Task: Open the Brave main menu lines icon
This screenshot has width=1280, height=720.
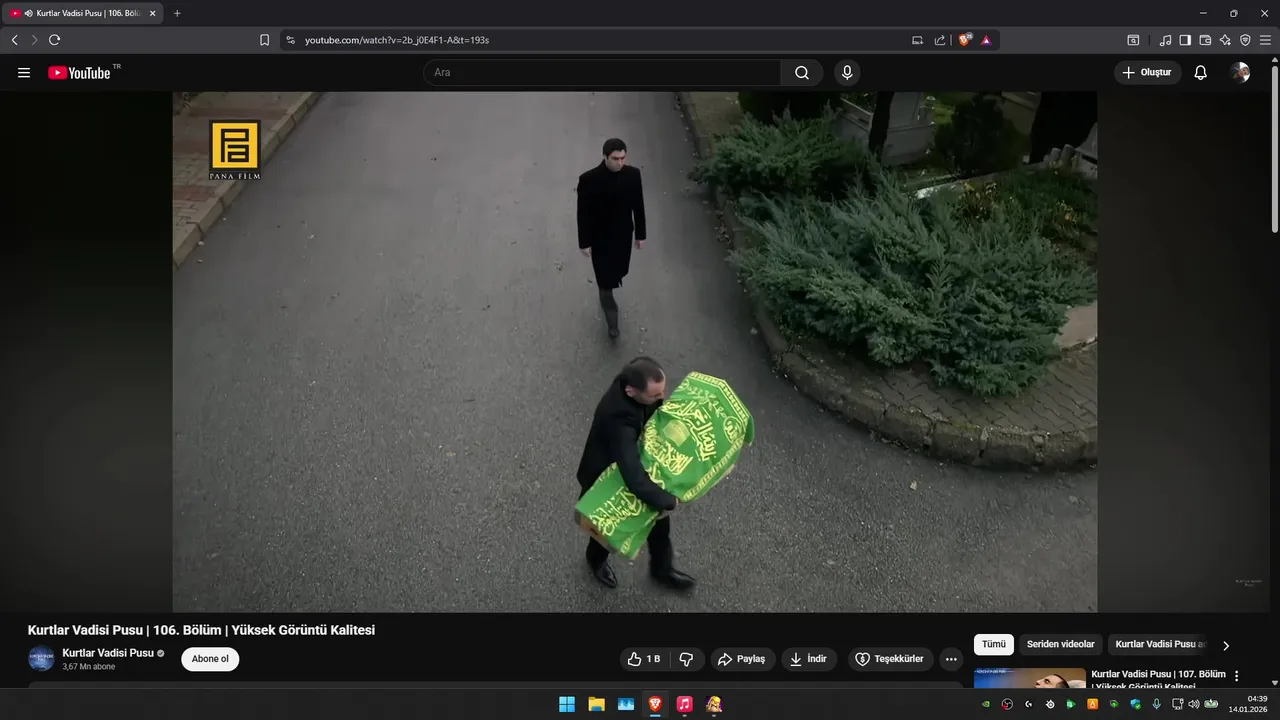Action: (x=1265, y=40)
